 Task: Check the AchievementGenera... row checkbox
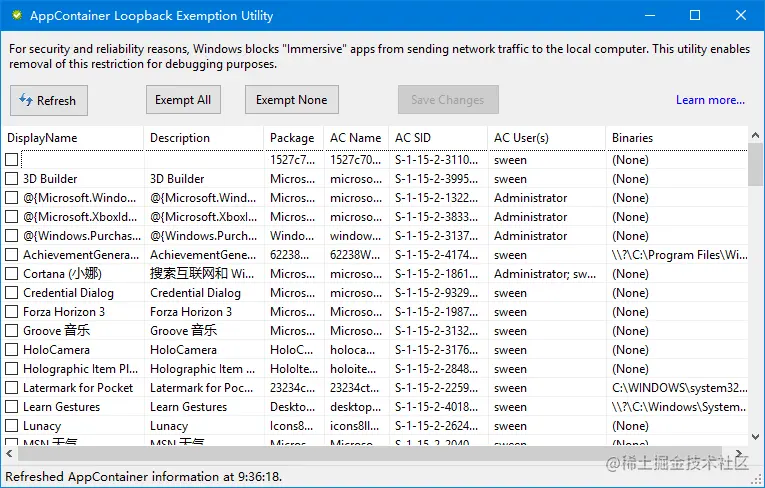[12, 255]
